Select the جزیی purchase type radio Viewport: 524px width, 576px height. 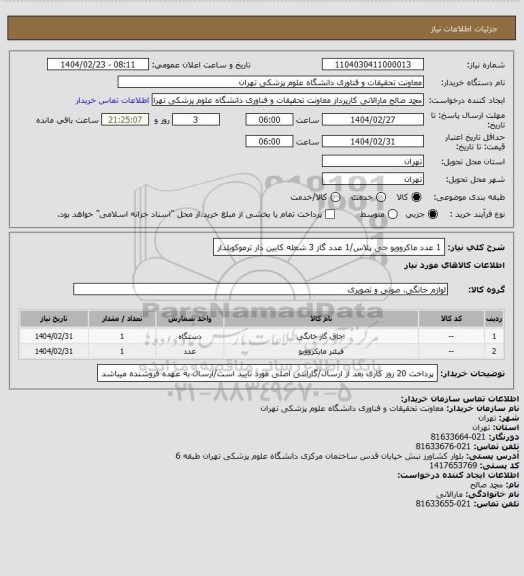[433, 214]
